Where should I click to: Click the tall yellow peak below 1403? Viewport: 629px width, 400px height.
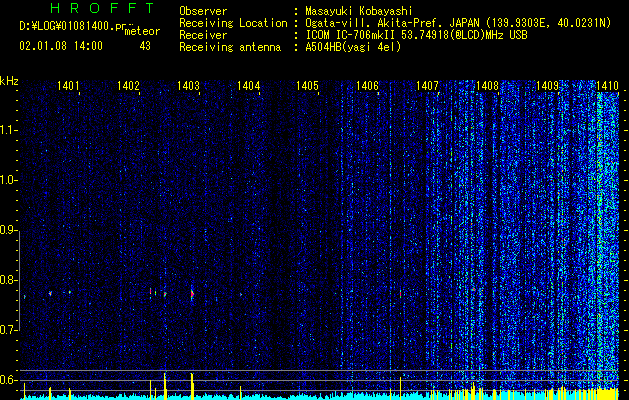(x=192, y=384)
